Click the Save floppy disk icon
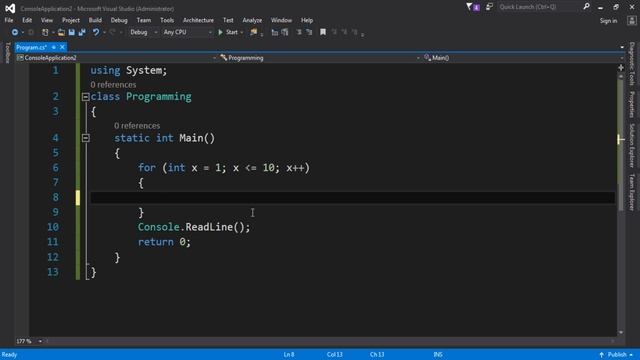This screenshot has height=360, width=640. (71, 32)
